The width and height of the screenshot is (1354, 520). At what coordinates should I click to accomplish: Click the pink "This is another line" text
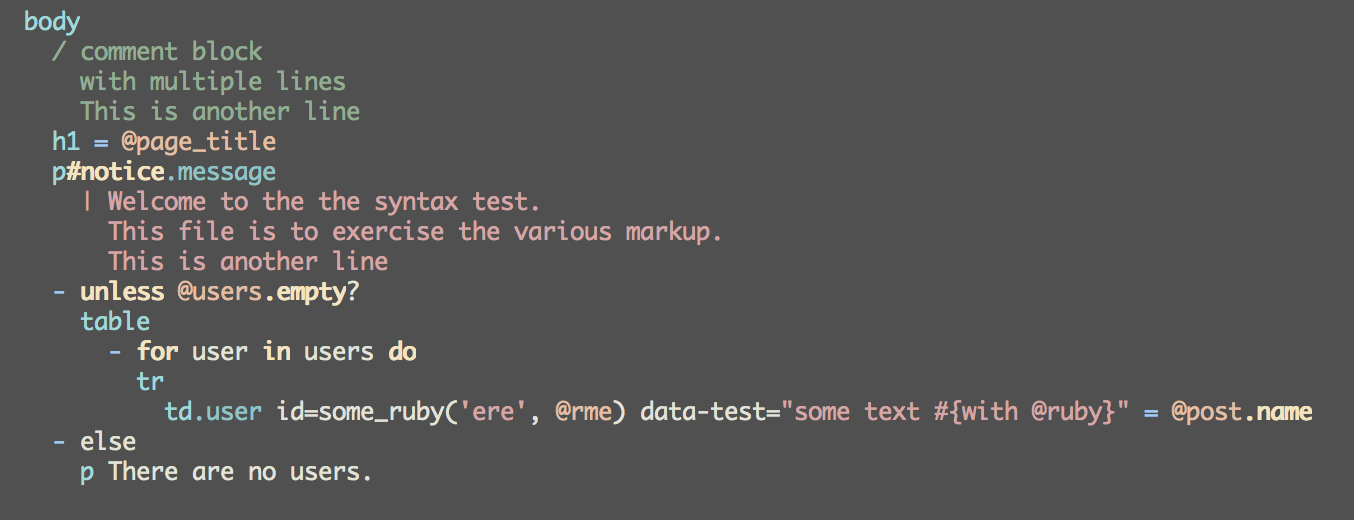[248, 261]
